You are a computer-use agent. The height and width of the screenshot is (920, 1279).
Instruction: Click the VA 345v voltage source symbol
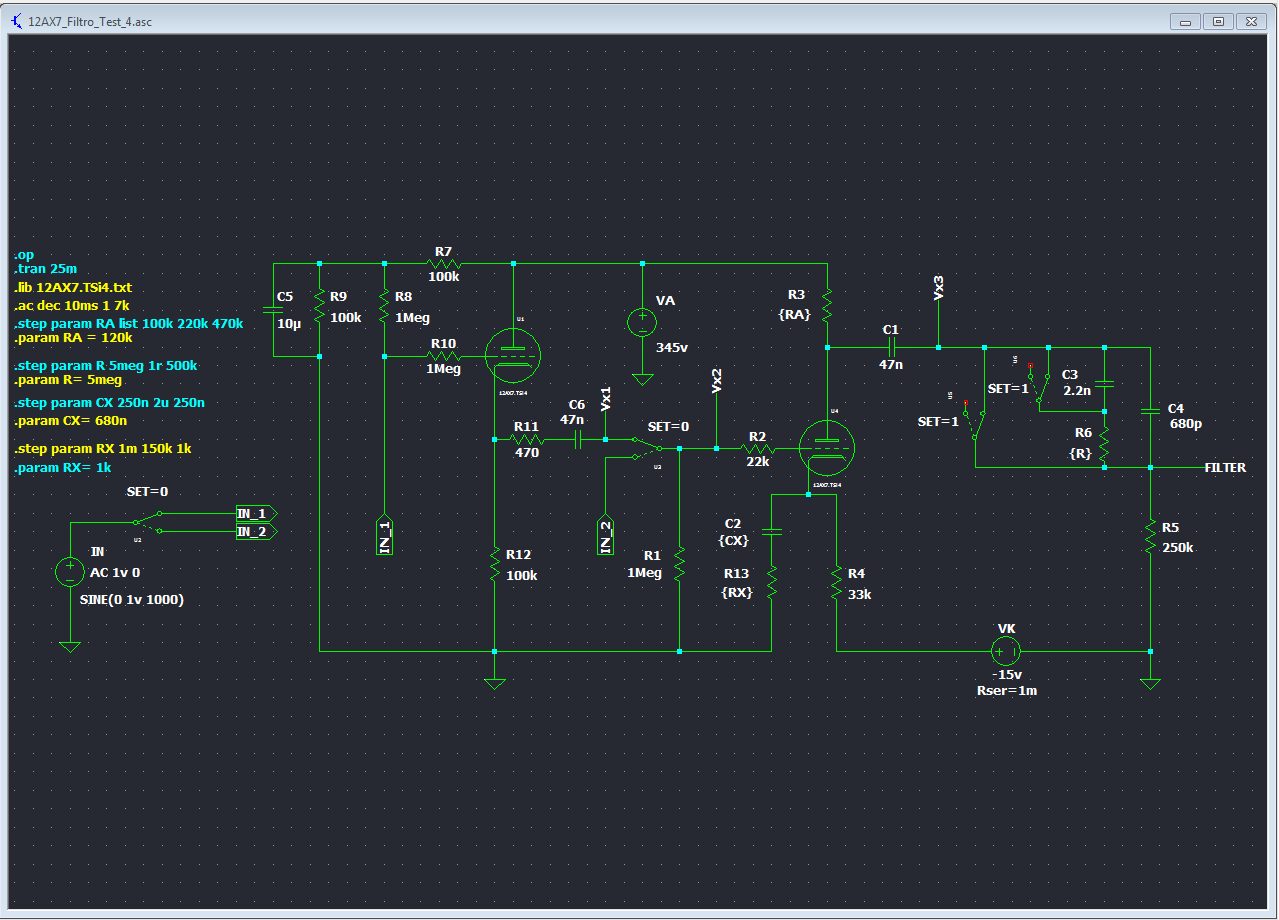(x=642, y=322)
